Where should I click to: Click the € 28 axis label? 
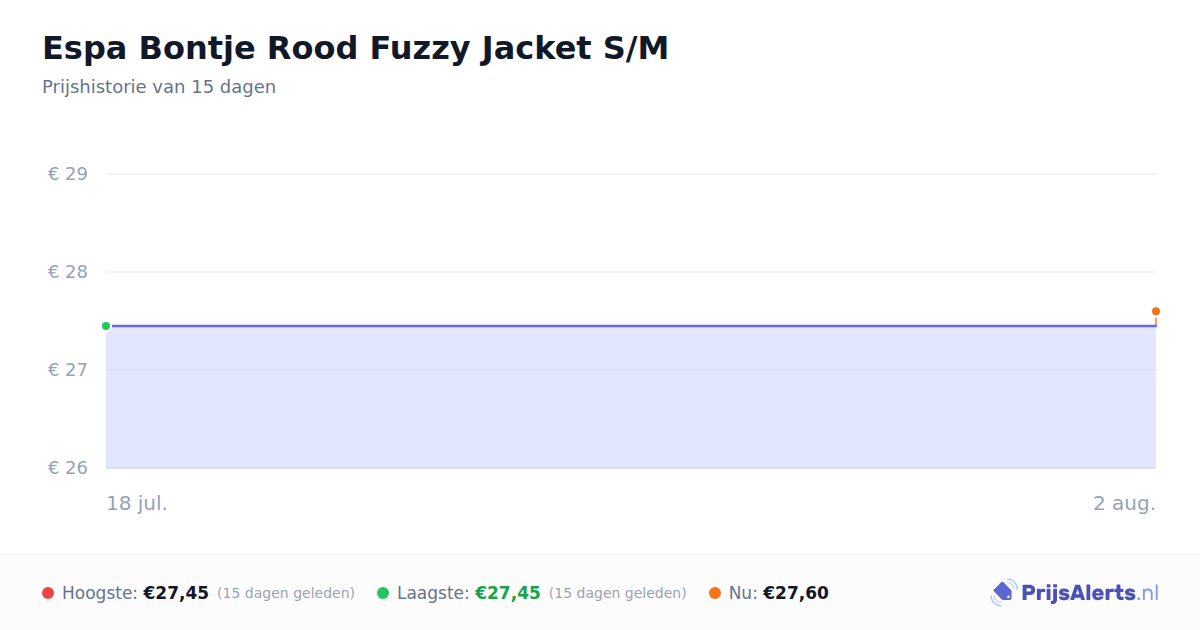click(x=68, y=272)
